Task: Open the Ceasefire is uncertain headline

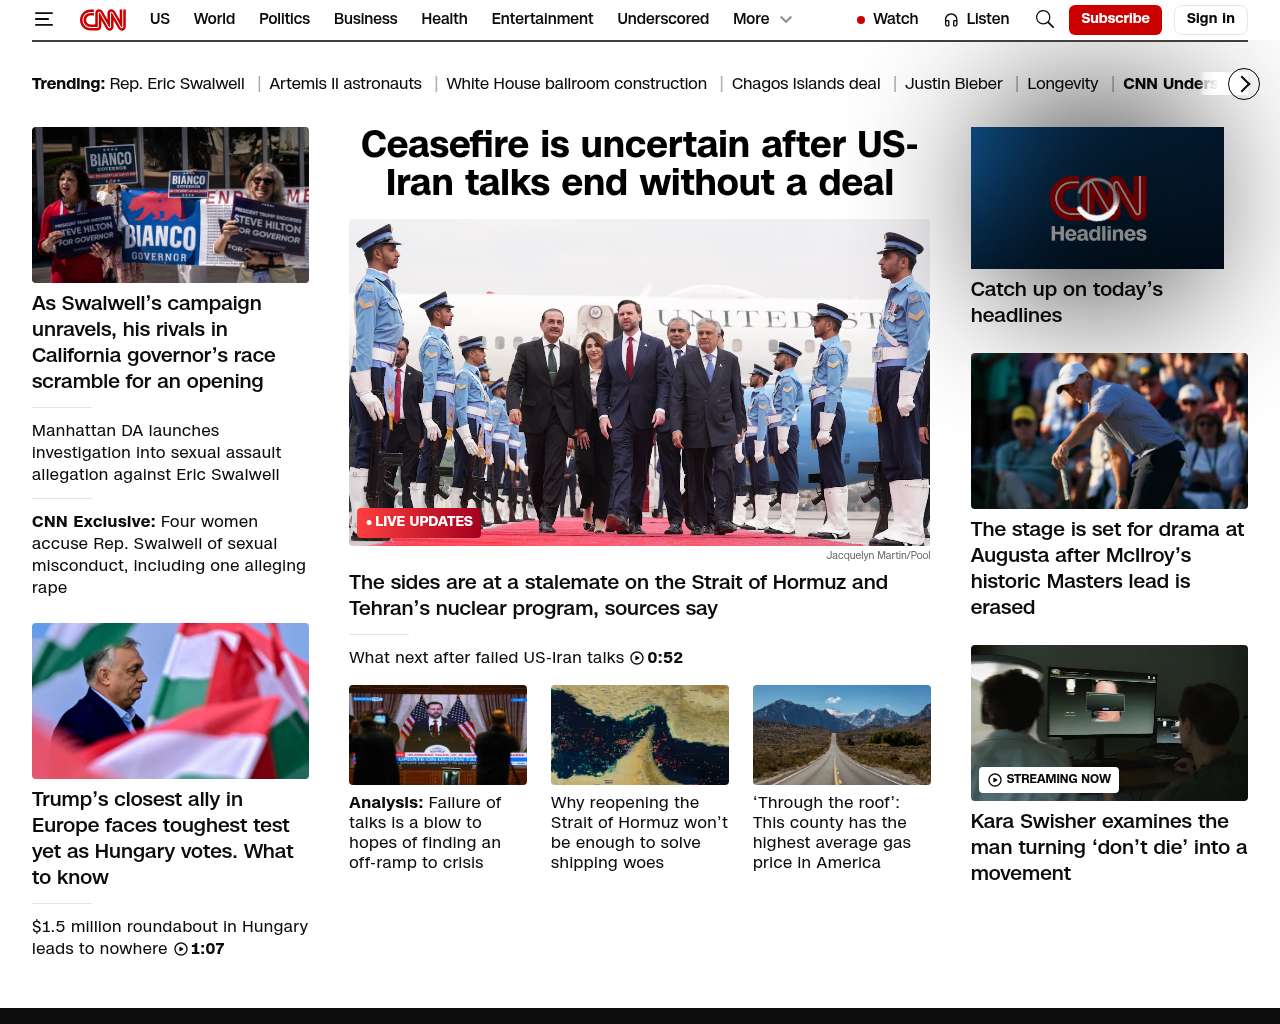Action: tap(639, 164)
